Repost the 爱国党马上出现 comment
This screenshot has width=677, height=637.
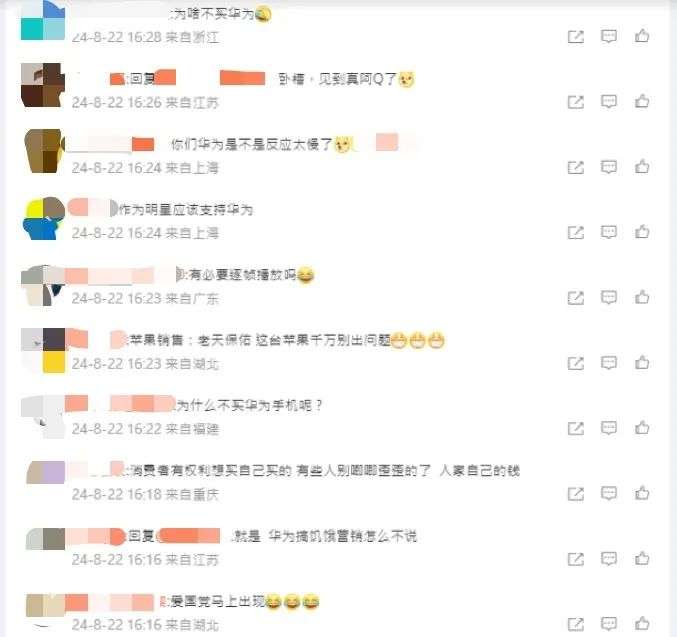coord(576,624)
